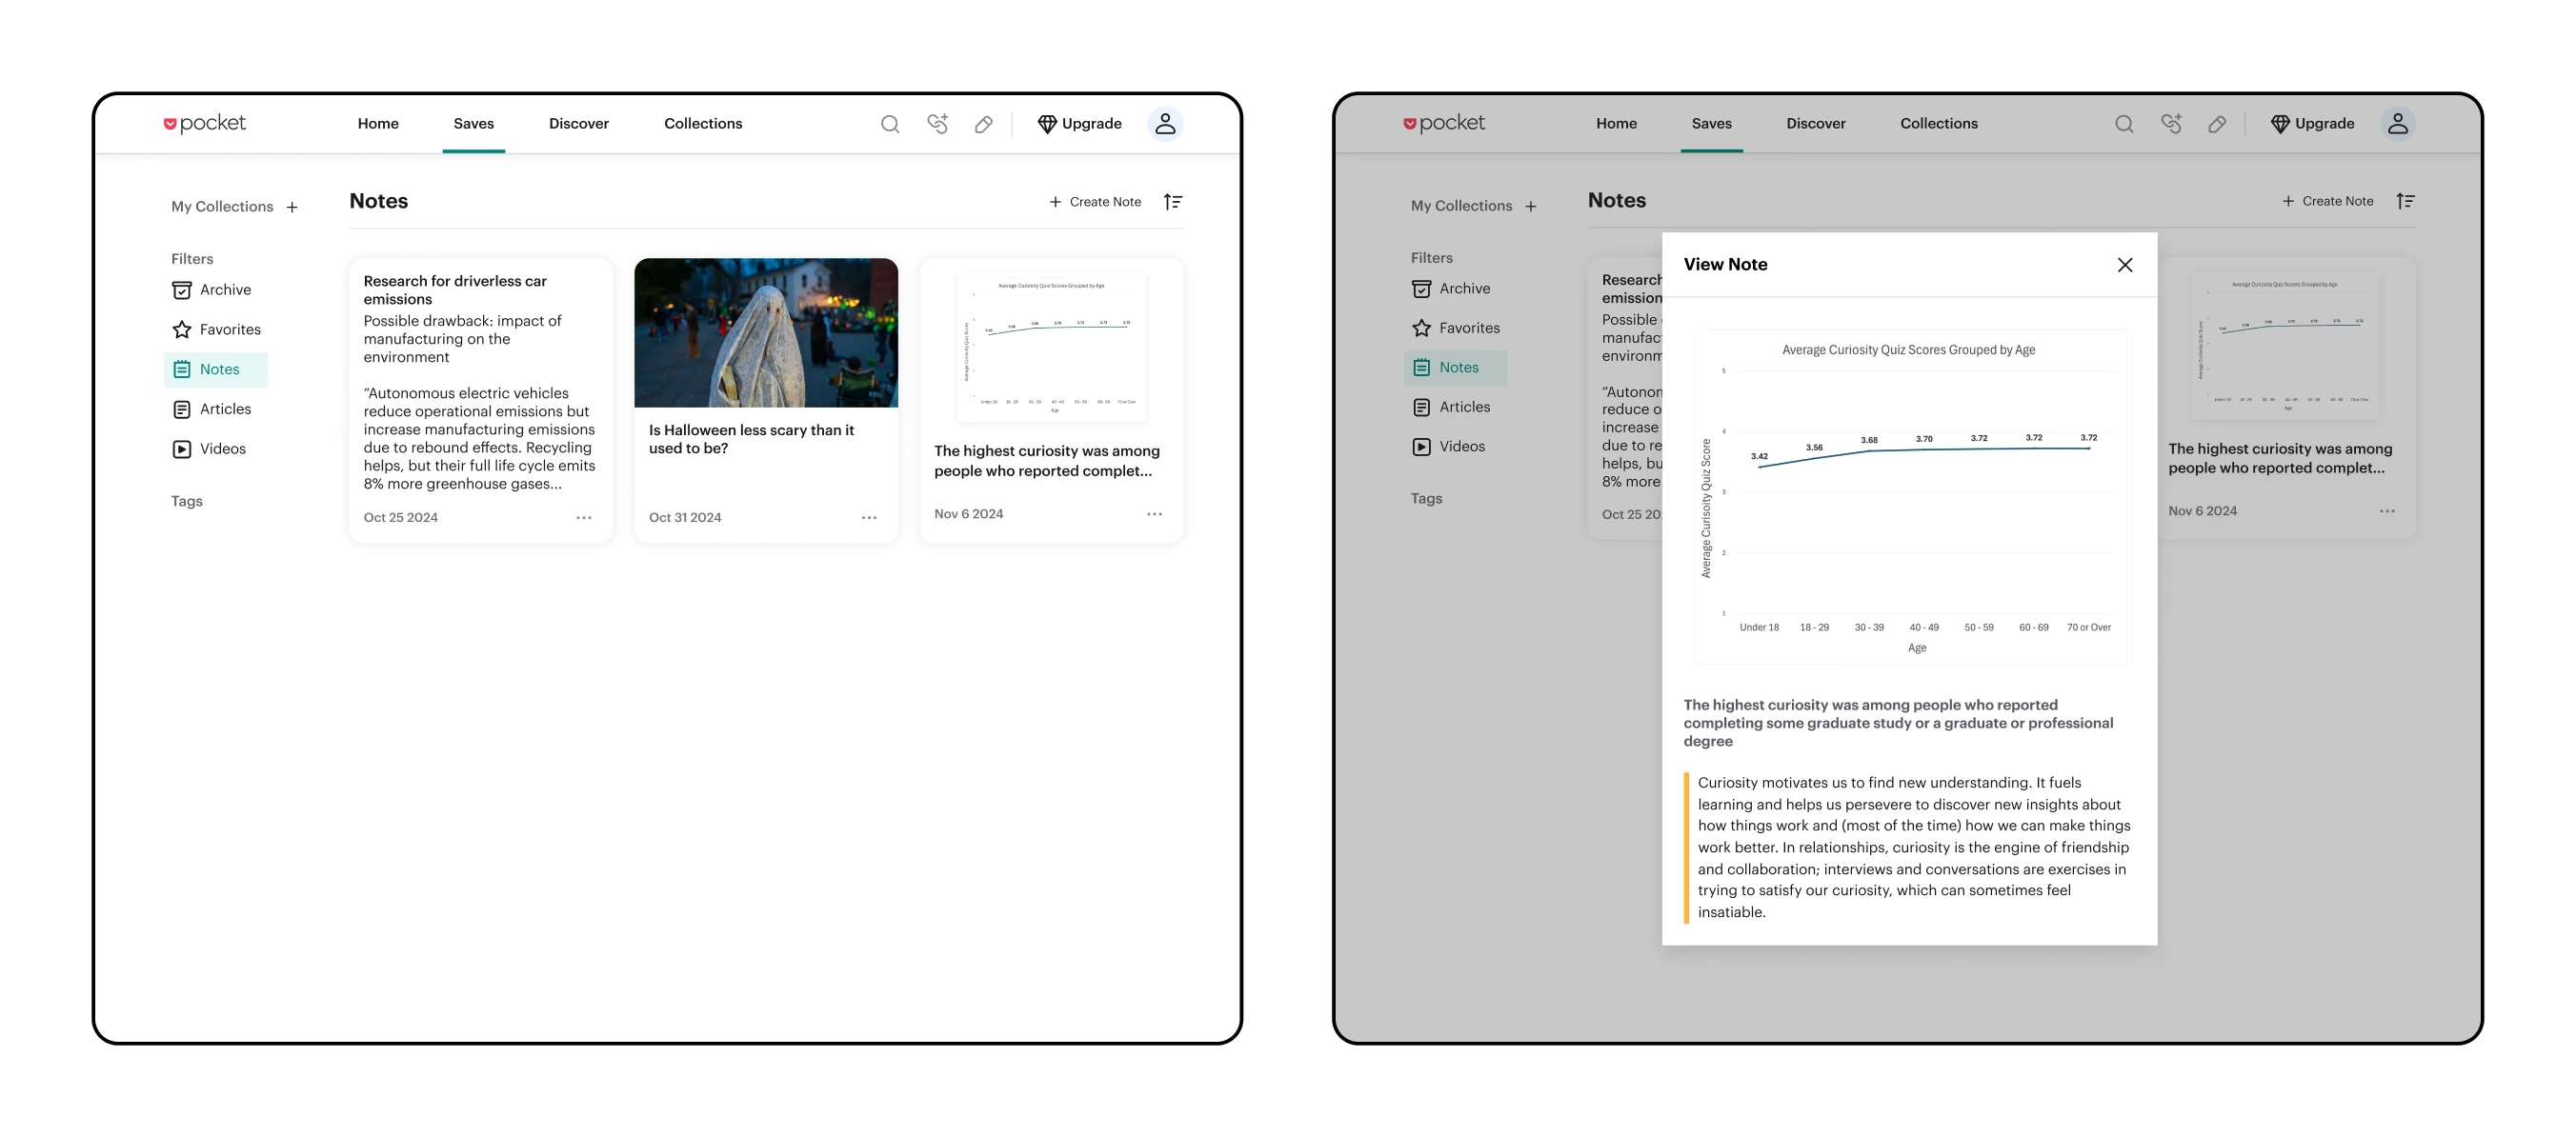The width and height of the screenshot is (2576, 1137).
Task: Go to the Home tab
Action: (x=377, y=123)
